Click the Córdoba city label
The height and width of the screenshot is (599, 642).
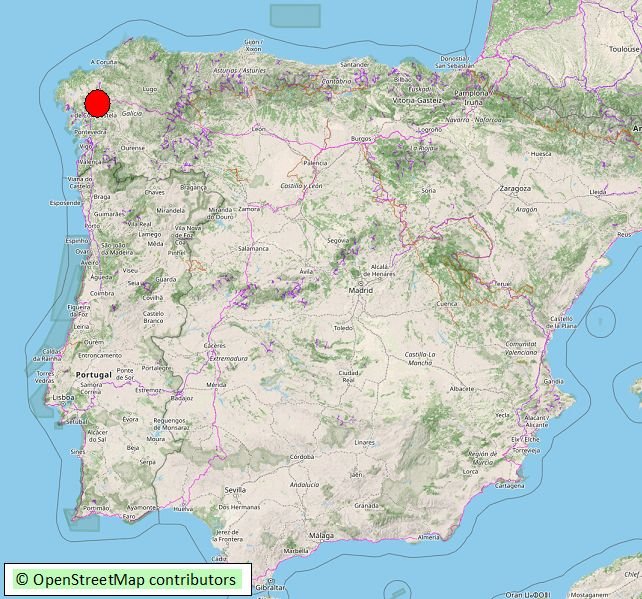tap(302, 457)
